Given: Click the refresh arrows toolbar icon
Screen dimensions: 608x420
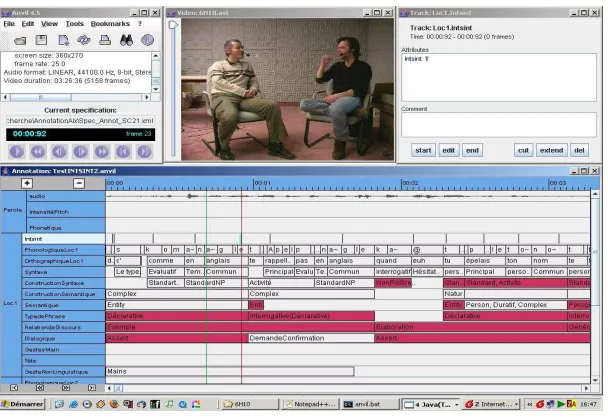Looking at the screenshot, I should click(x=84, y=40).
